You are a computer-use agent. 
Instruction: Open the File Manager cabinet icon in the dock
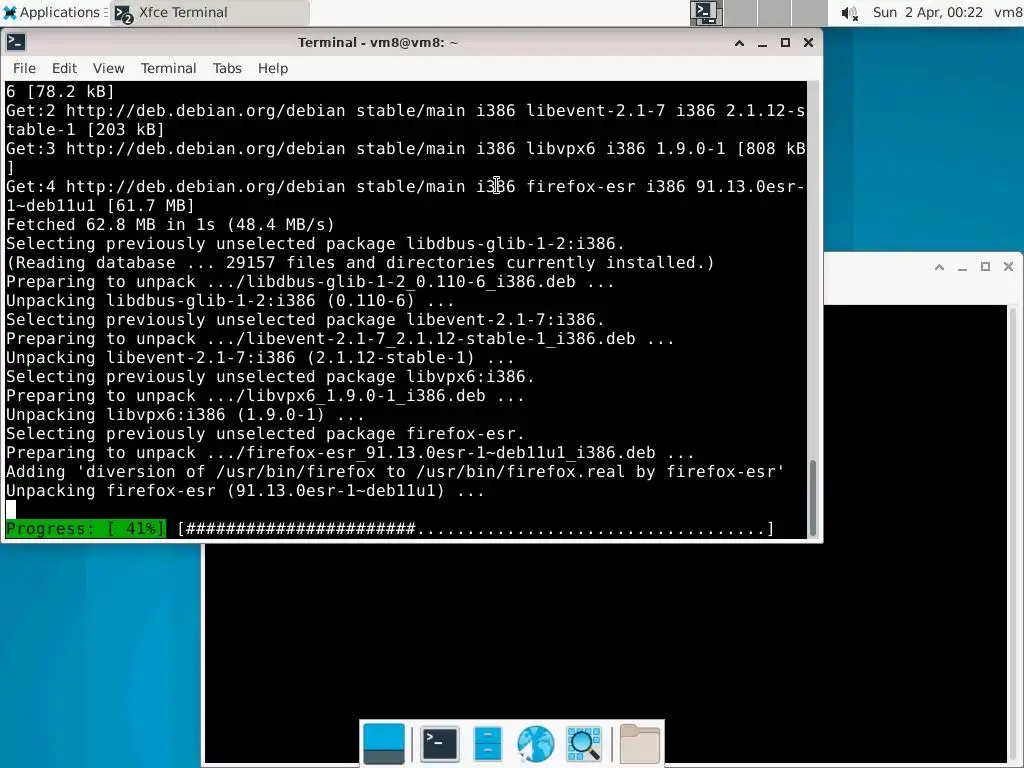[487, 743]
